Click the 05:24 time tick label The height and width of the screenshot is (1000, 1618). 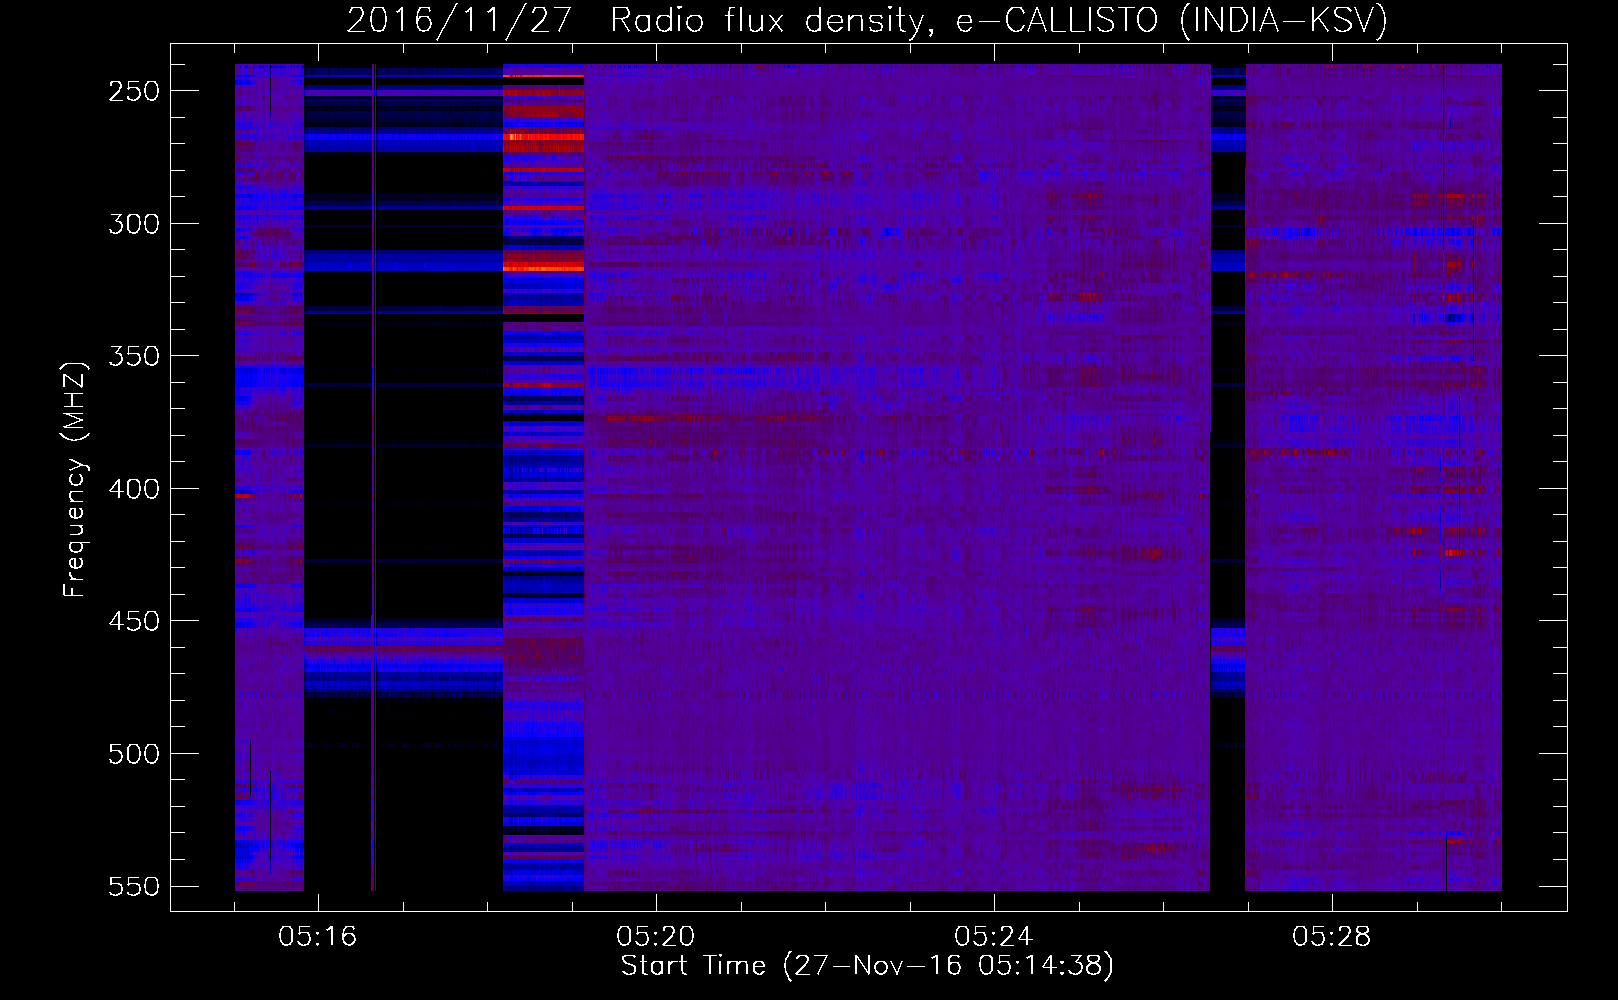click(994, 937)
